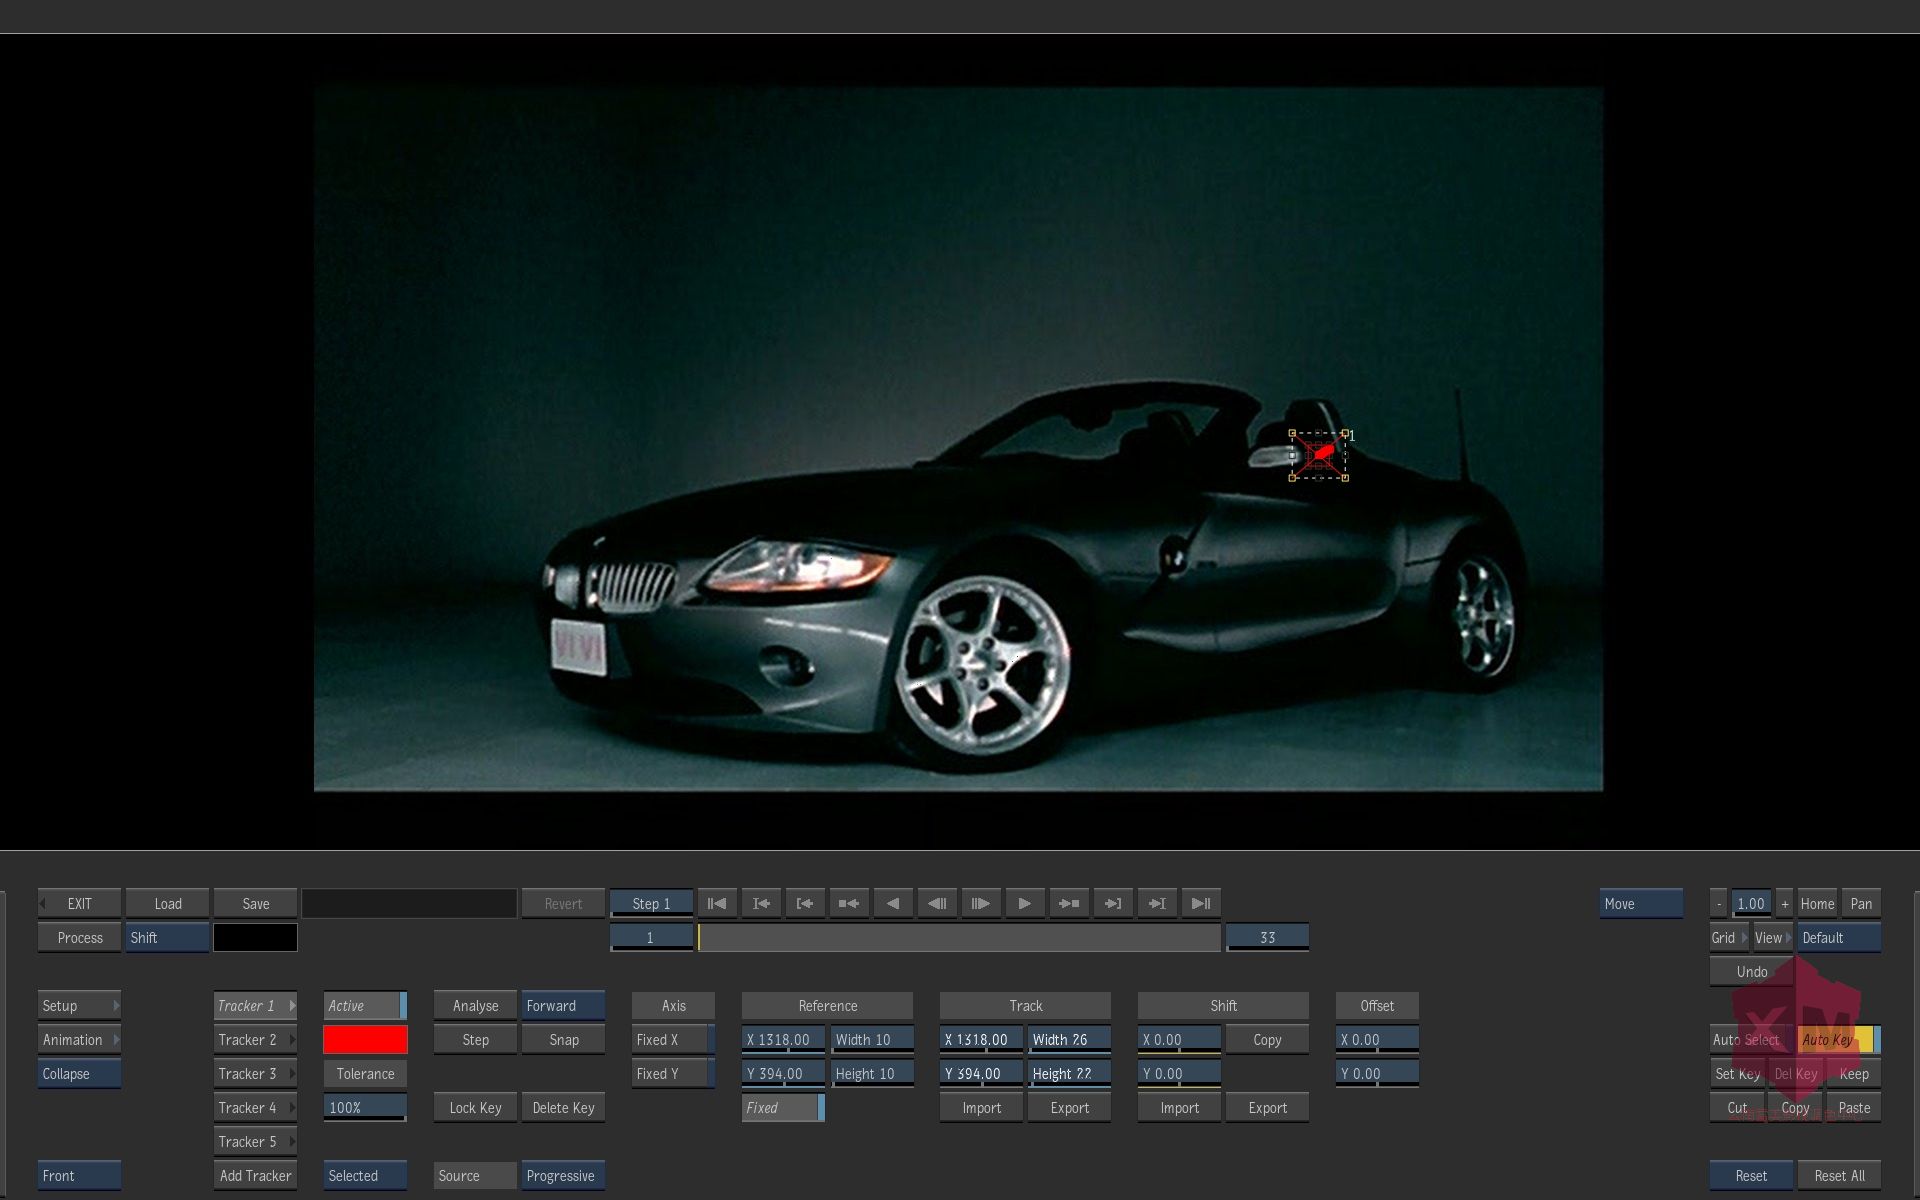Select the red tracker marker on the car
The width and height of the screenshot is (1920, 1200).
click(x=1321, y=454)
